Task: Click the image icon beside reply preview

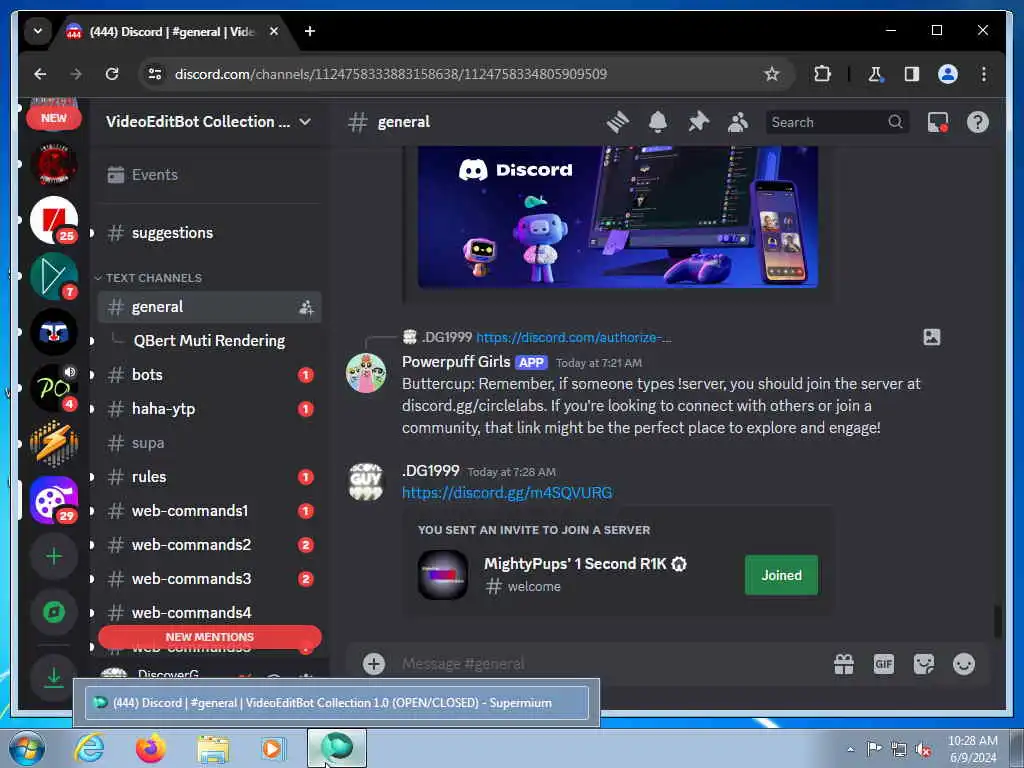Action: [x=932, y=337]
